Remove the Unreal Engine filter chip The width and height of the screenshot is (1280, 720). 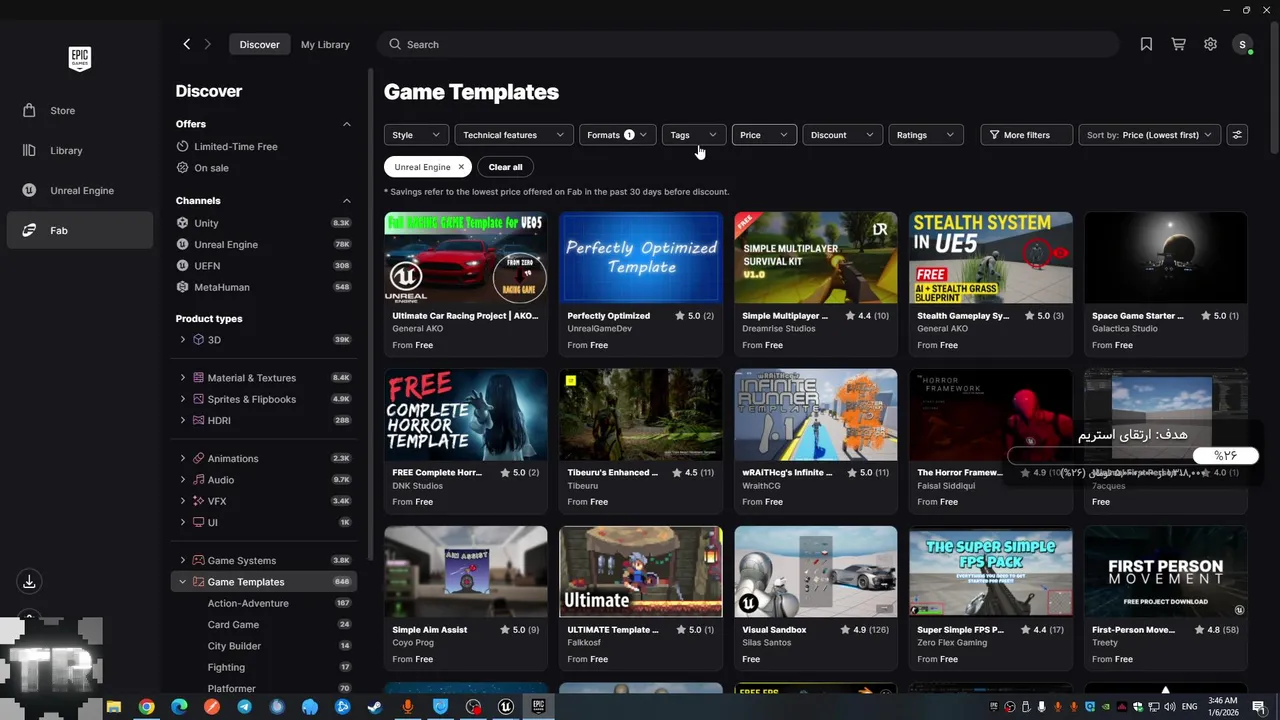tap(461, 167)
